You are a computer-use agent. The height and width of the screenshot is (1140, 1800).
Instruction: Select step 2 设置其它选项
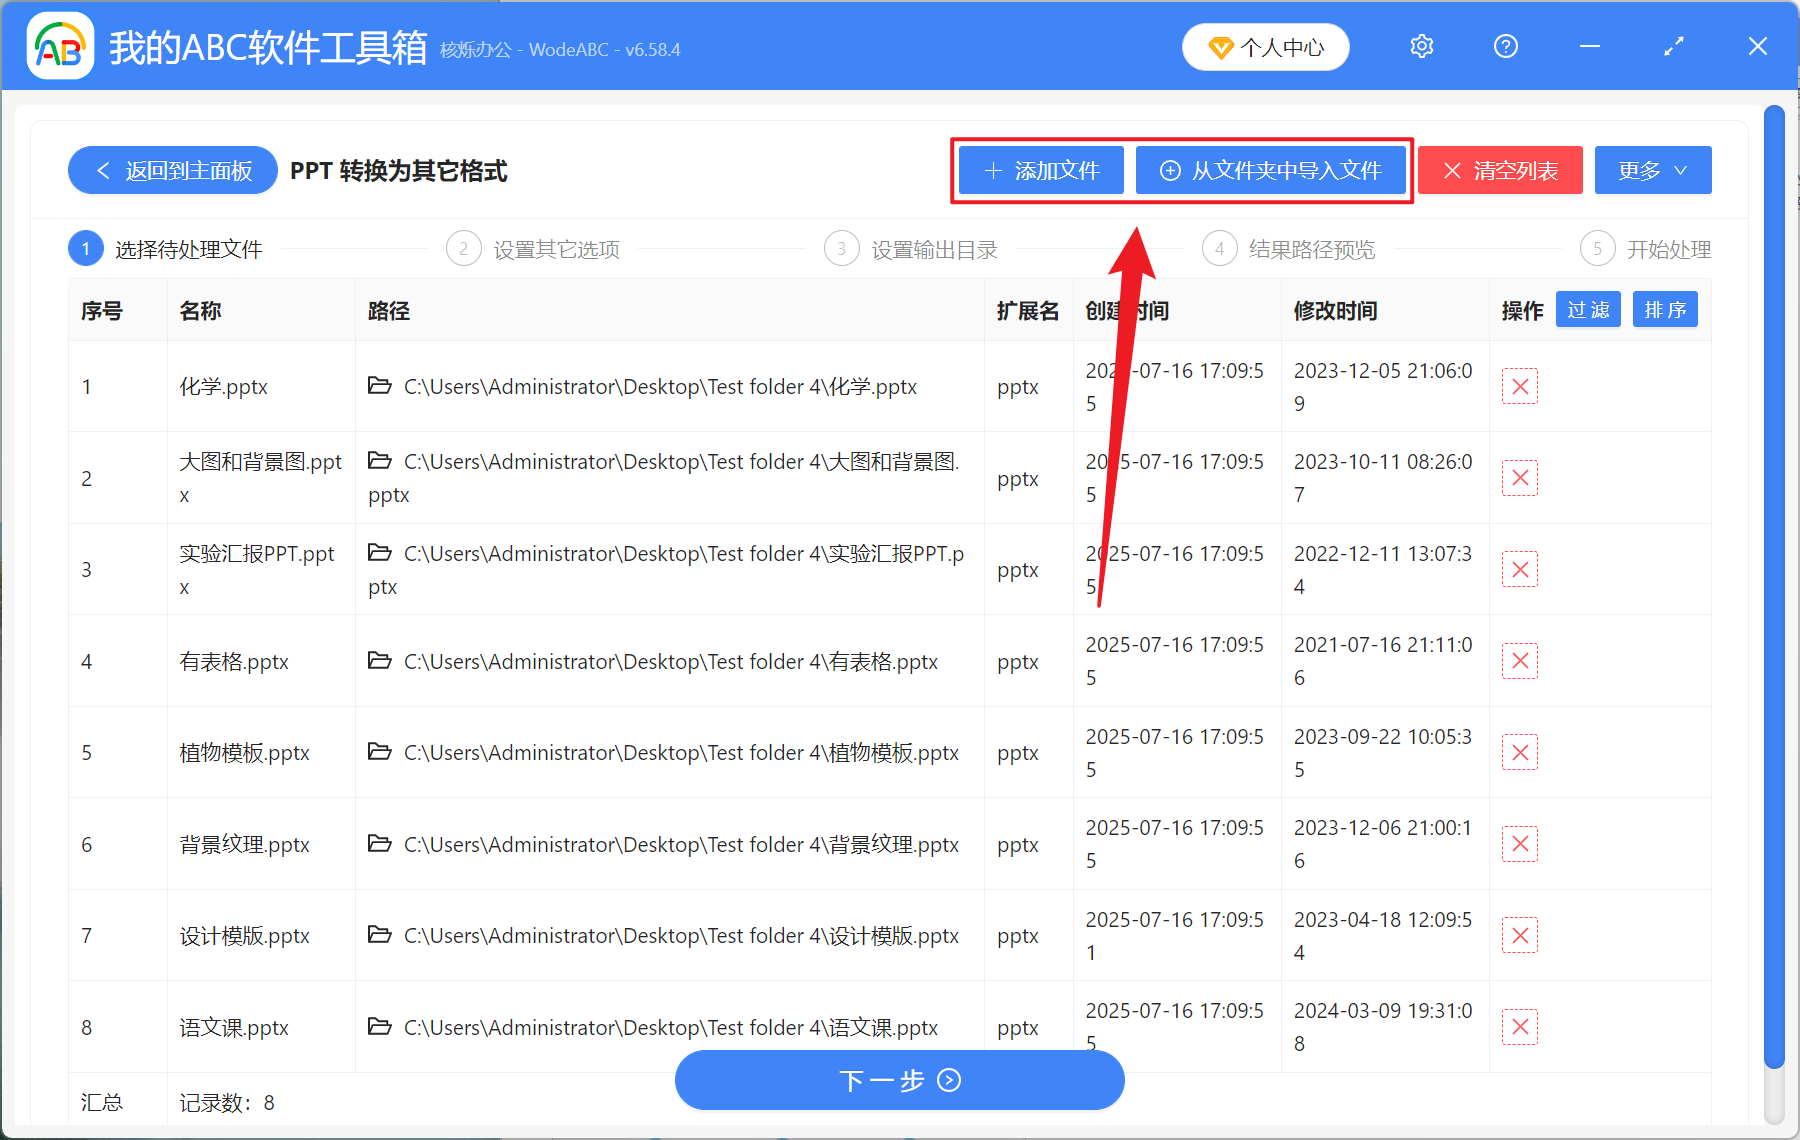point(535,249)
